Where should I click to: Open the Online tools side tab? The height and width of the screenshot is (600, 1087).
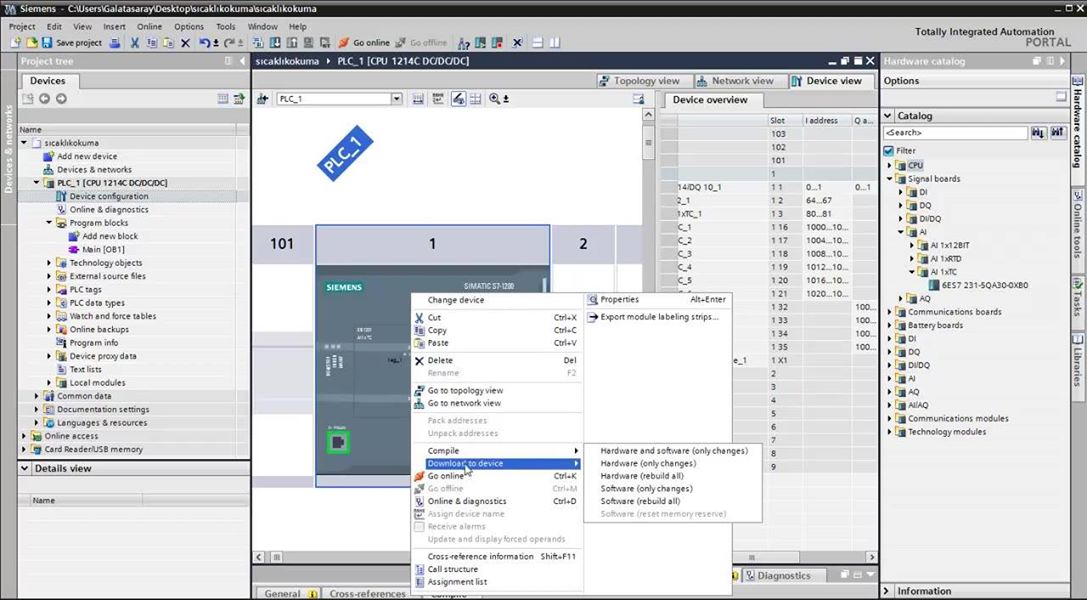1078,225
